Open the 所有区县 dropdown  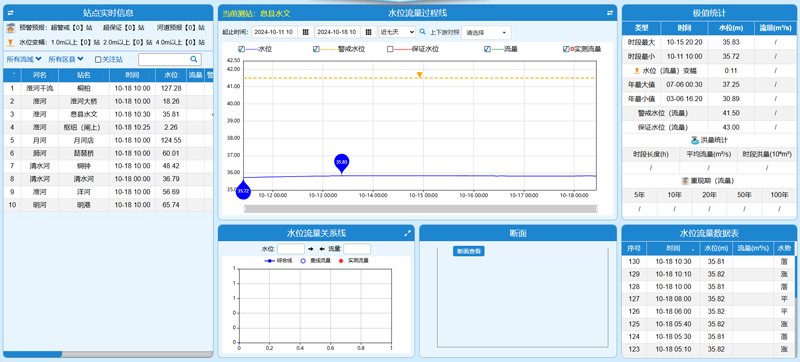pyautogui.click(x=66, y=60)
